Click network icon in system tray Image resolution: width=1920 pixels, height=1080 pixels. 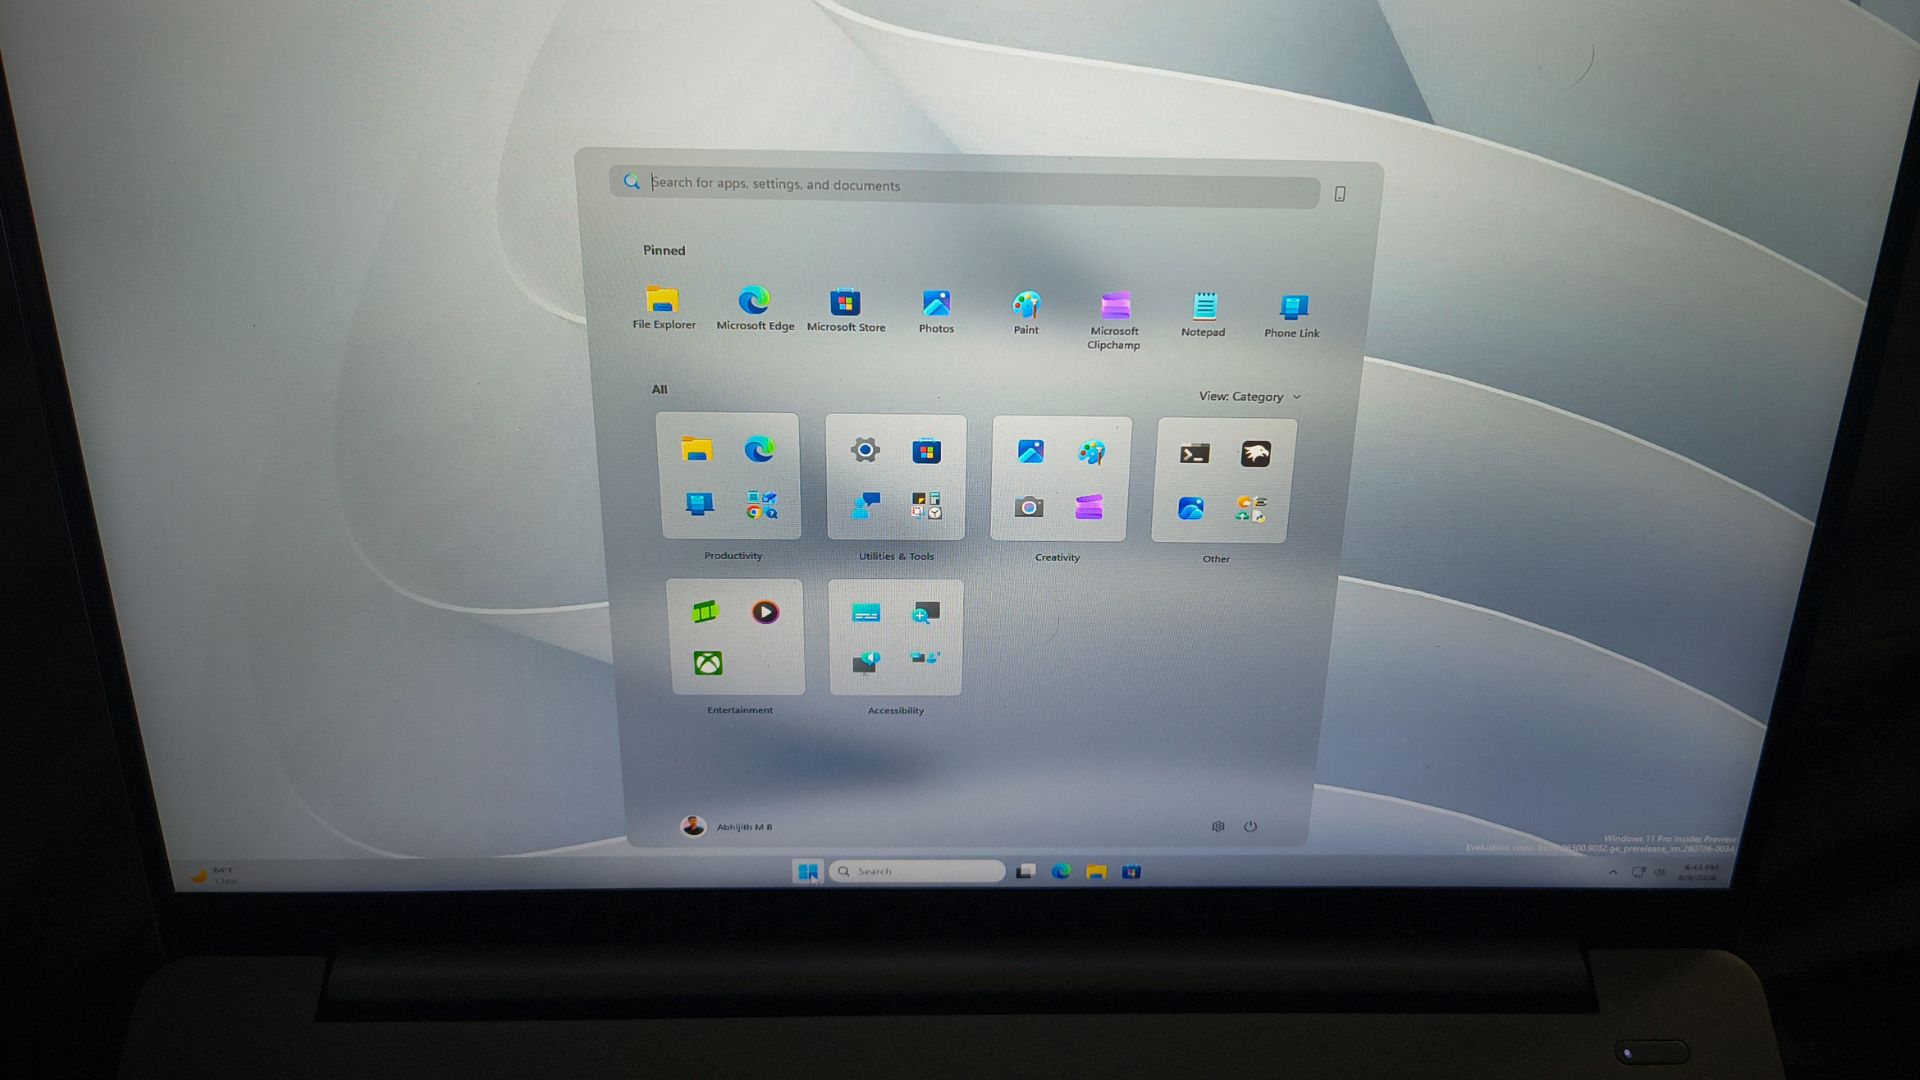tap(1638, 872)
